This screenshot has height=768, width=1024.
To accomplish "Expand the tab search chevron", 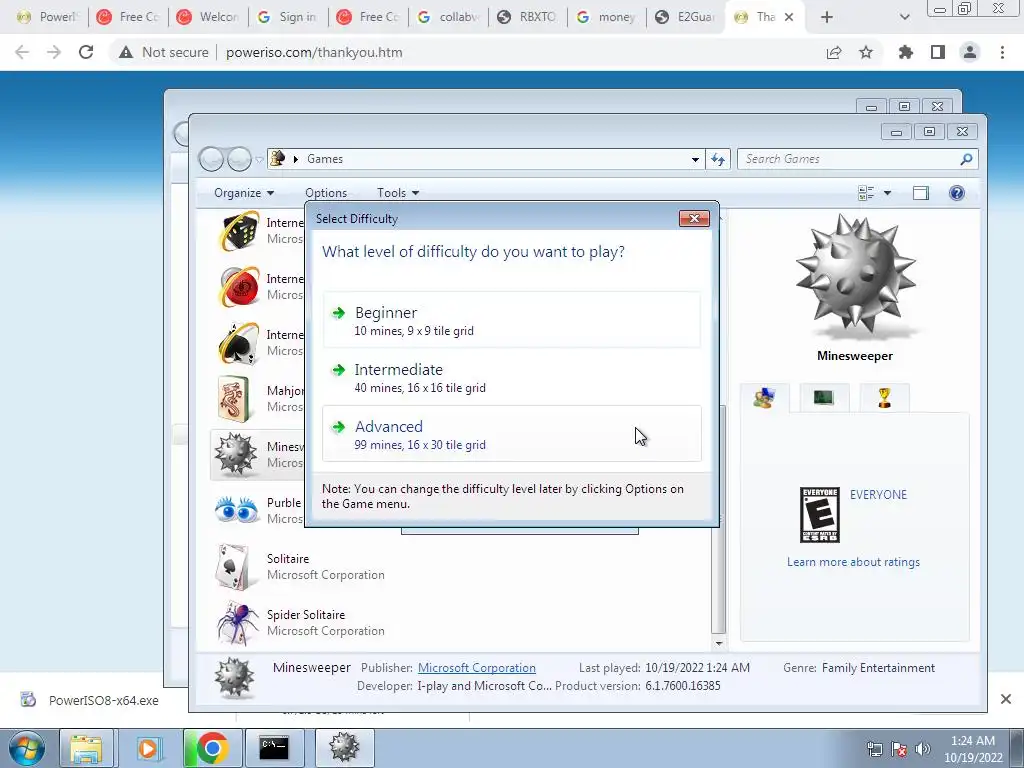I will pos(904,17).
